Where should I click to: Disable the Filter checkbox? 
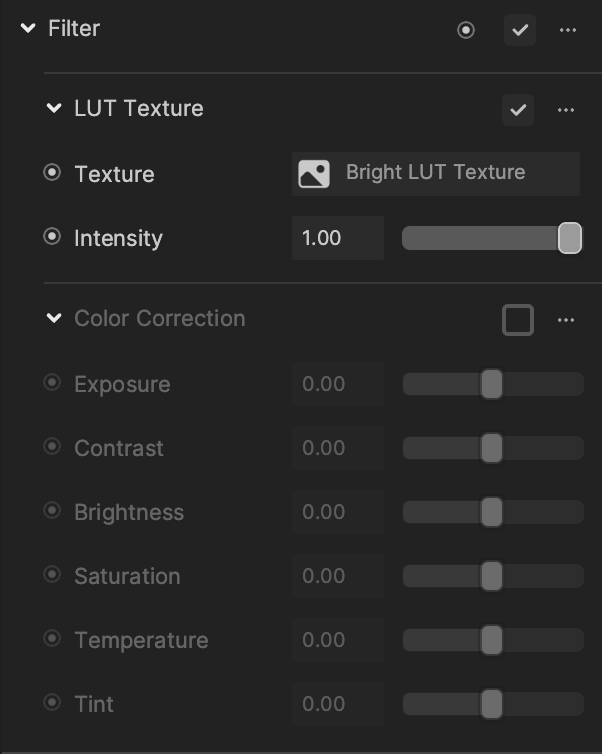pos(520,30)
